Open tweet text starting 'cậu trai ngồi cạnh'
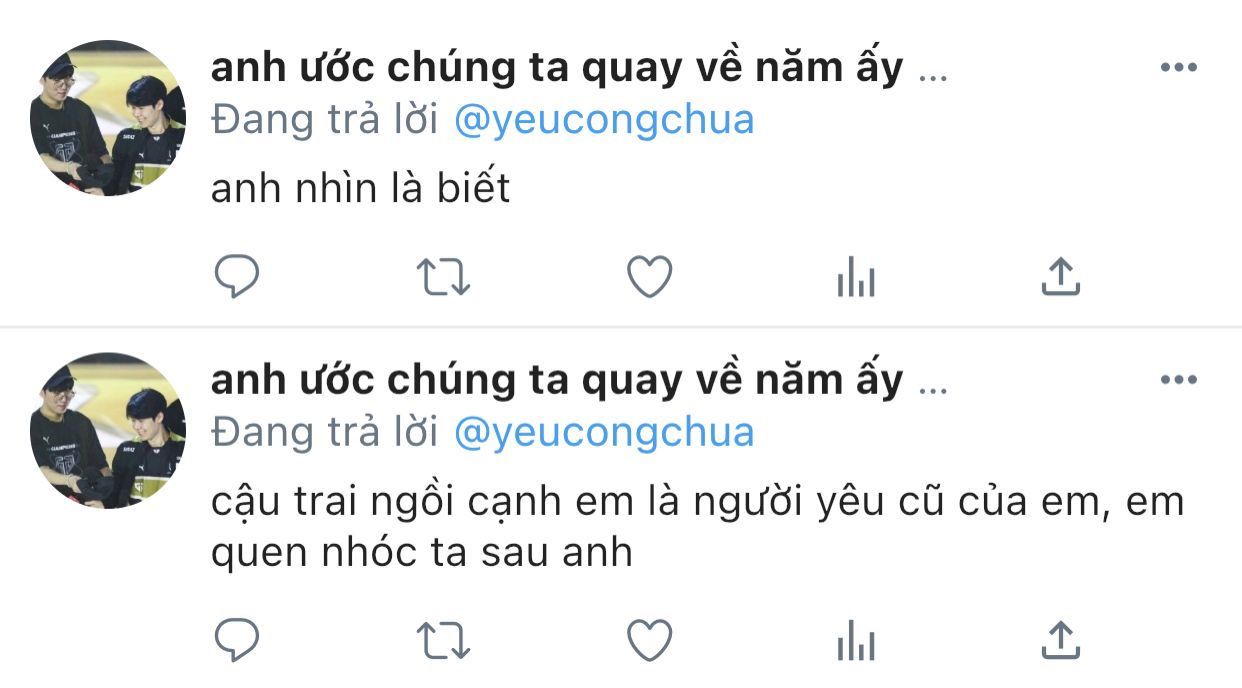Viewport: 1242px width, 688px height. point(697,526)
